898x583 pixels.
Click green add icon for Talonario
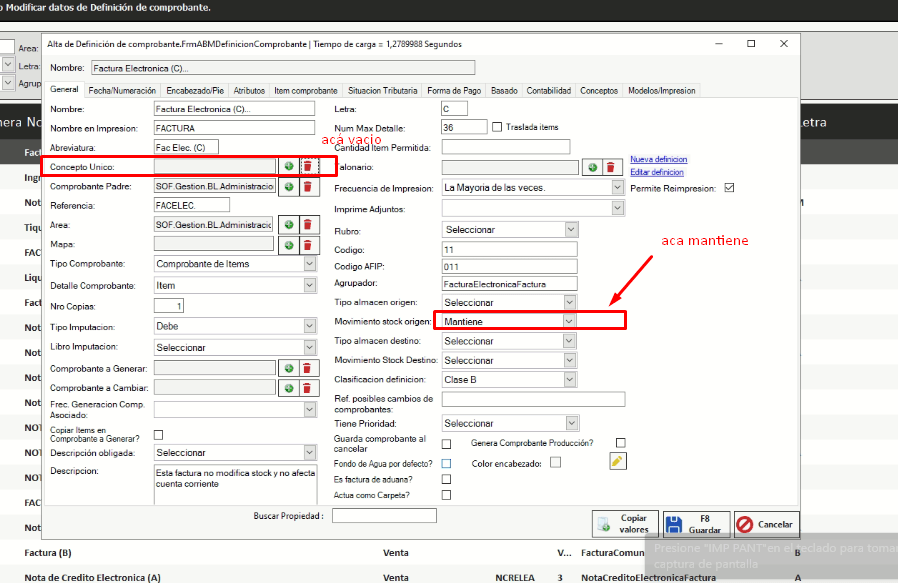(591, 168)
